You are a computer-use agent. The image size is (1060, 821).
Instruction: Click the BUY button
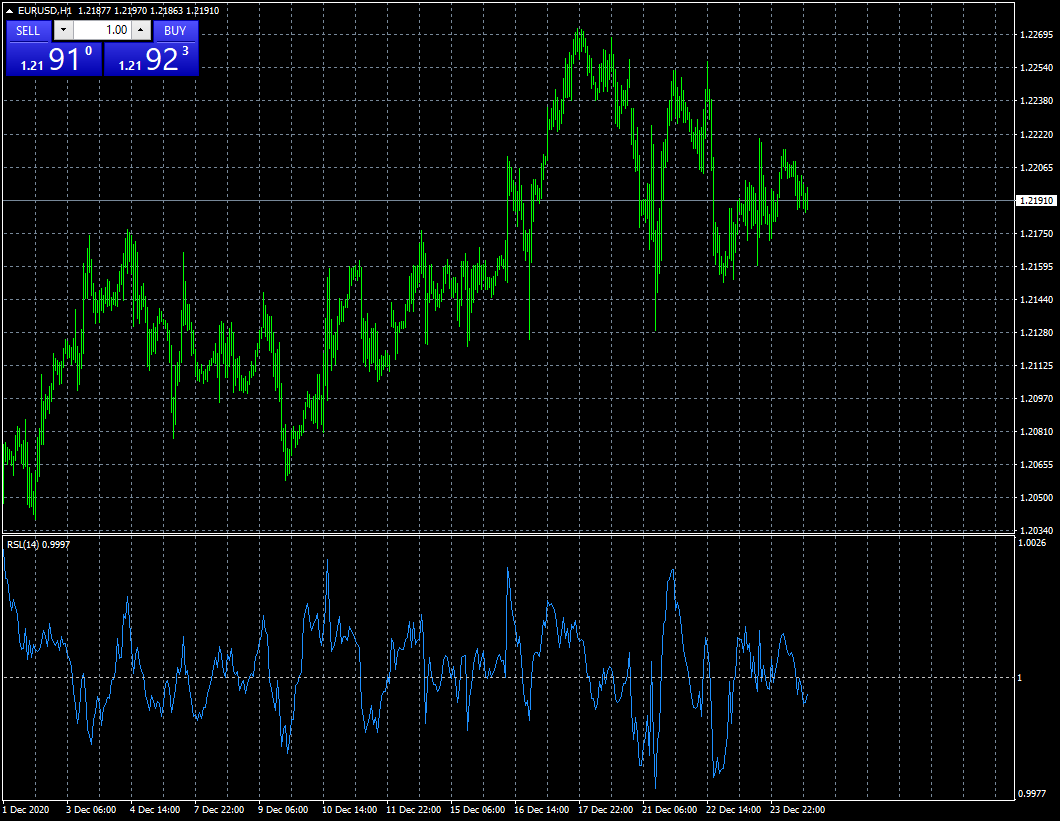[x=175, y=30]
